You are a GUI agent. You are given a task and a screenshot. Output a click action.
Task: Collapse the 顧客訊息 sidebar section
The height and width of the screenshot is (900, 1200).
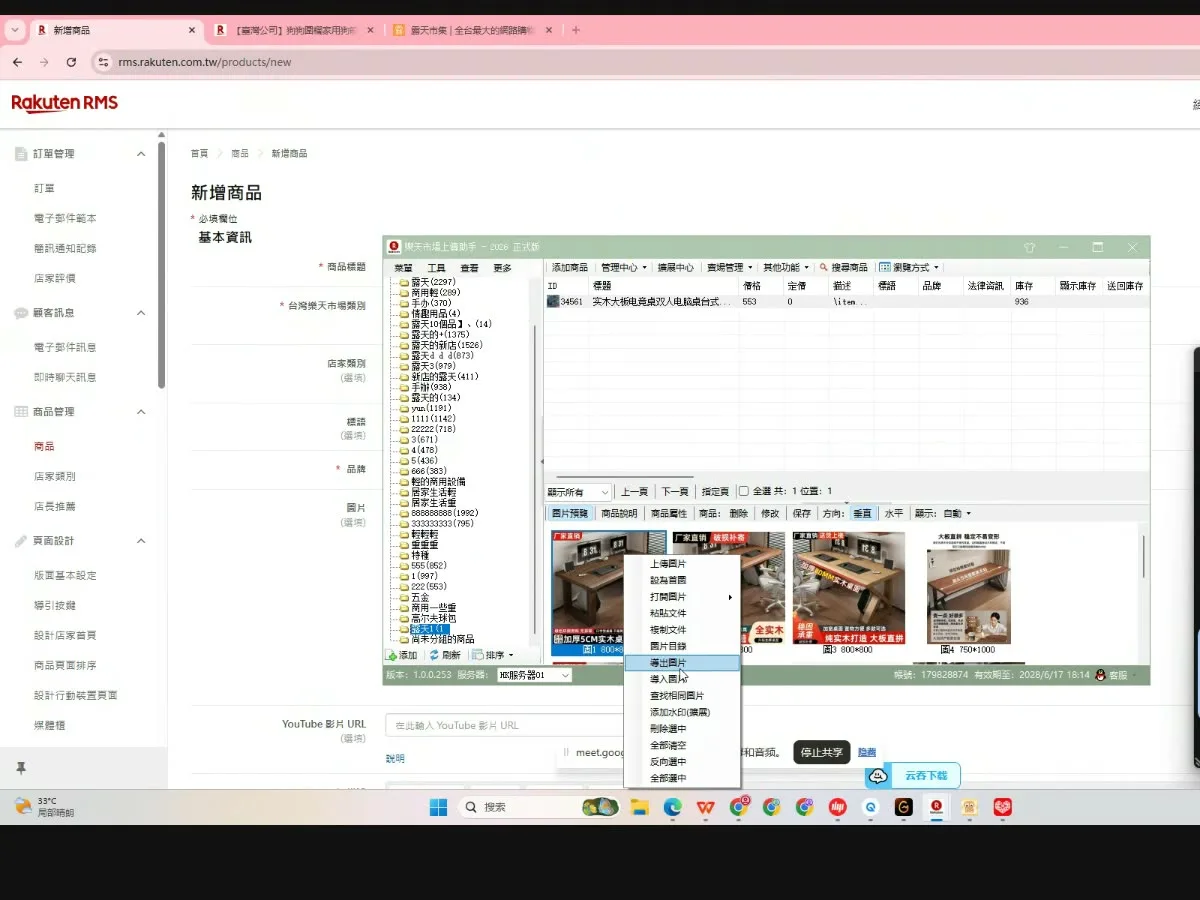pyautogui.click(x=141, y=313)
